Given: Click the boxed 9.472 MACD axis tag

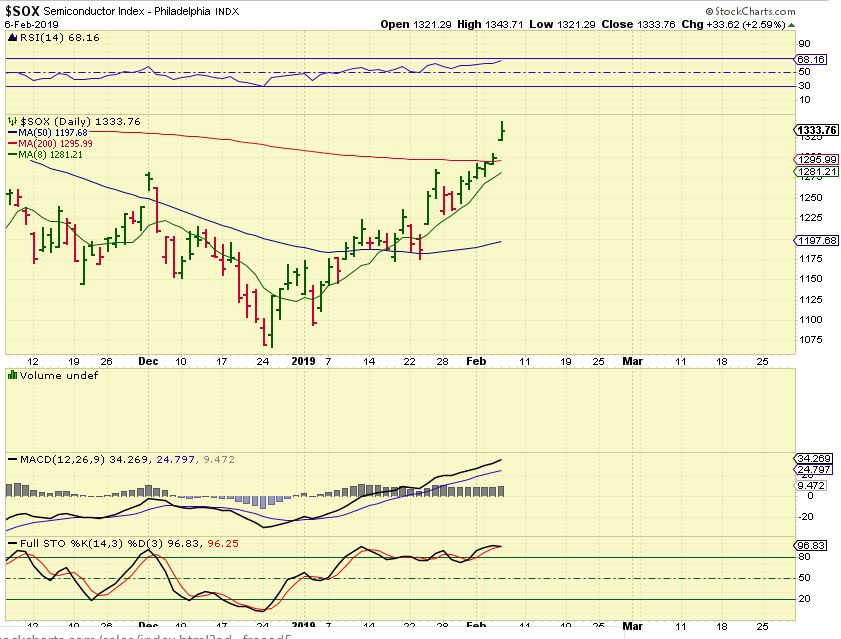Looking at the screenshot, I should (x=812, y=486).
